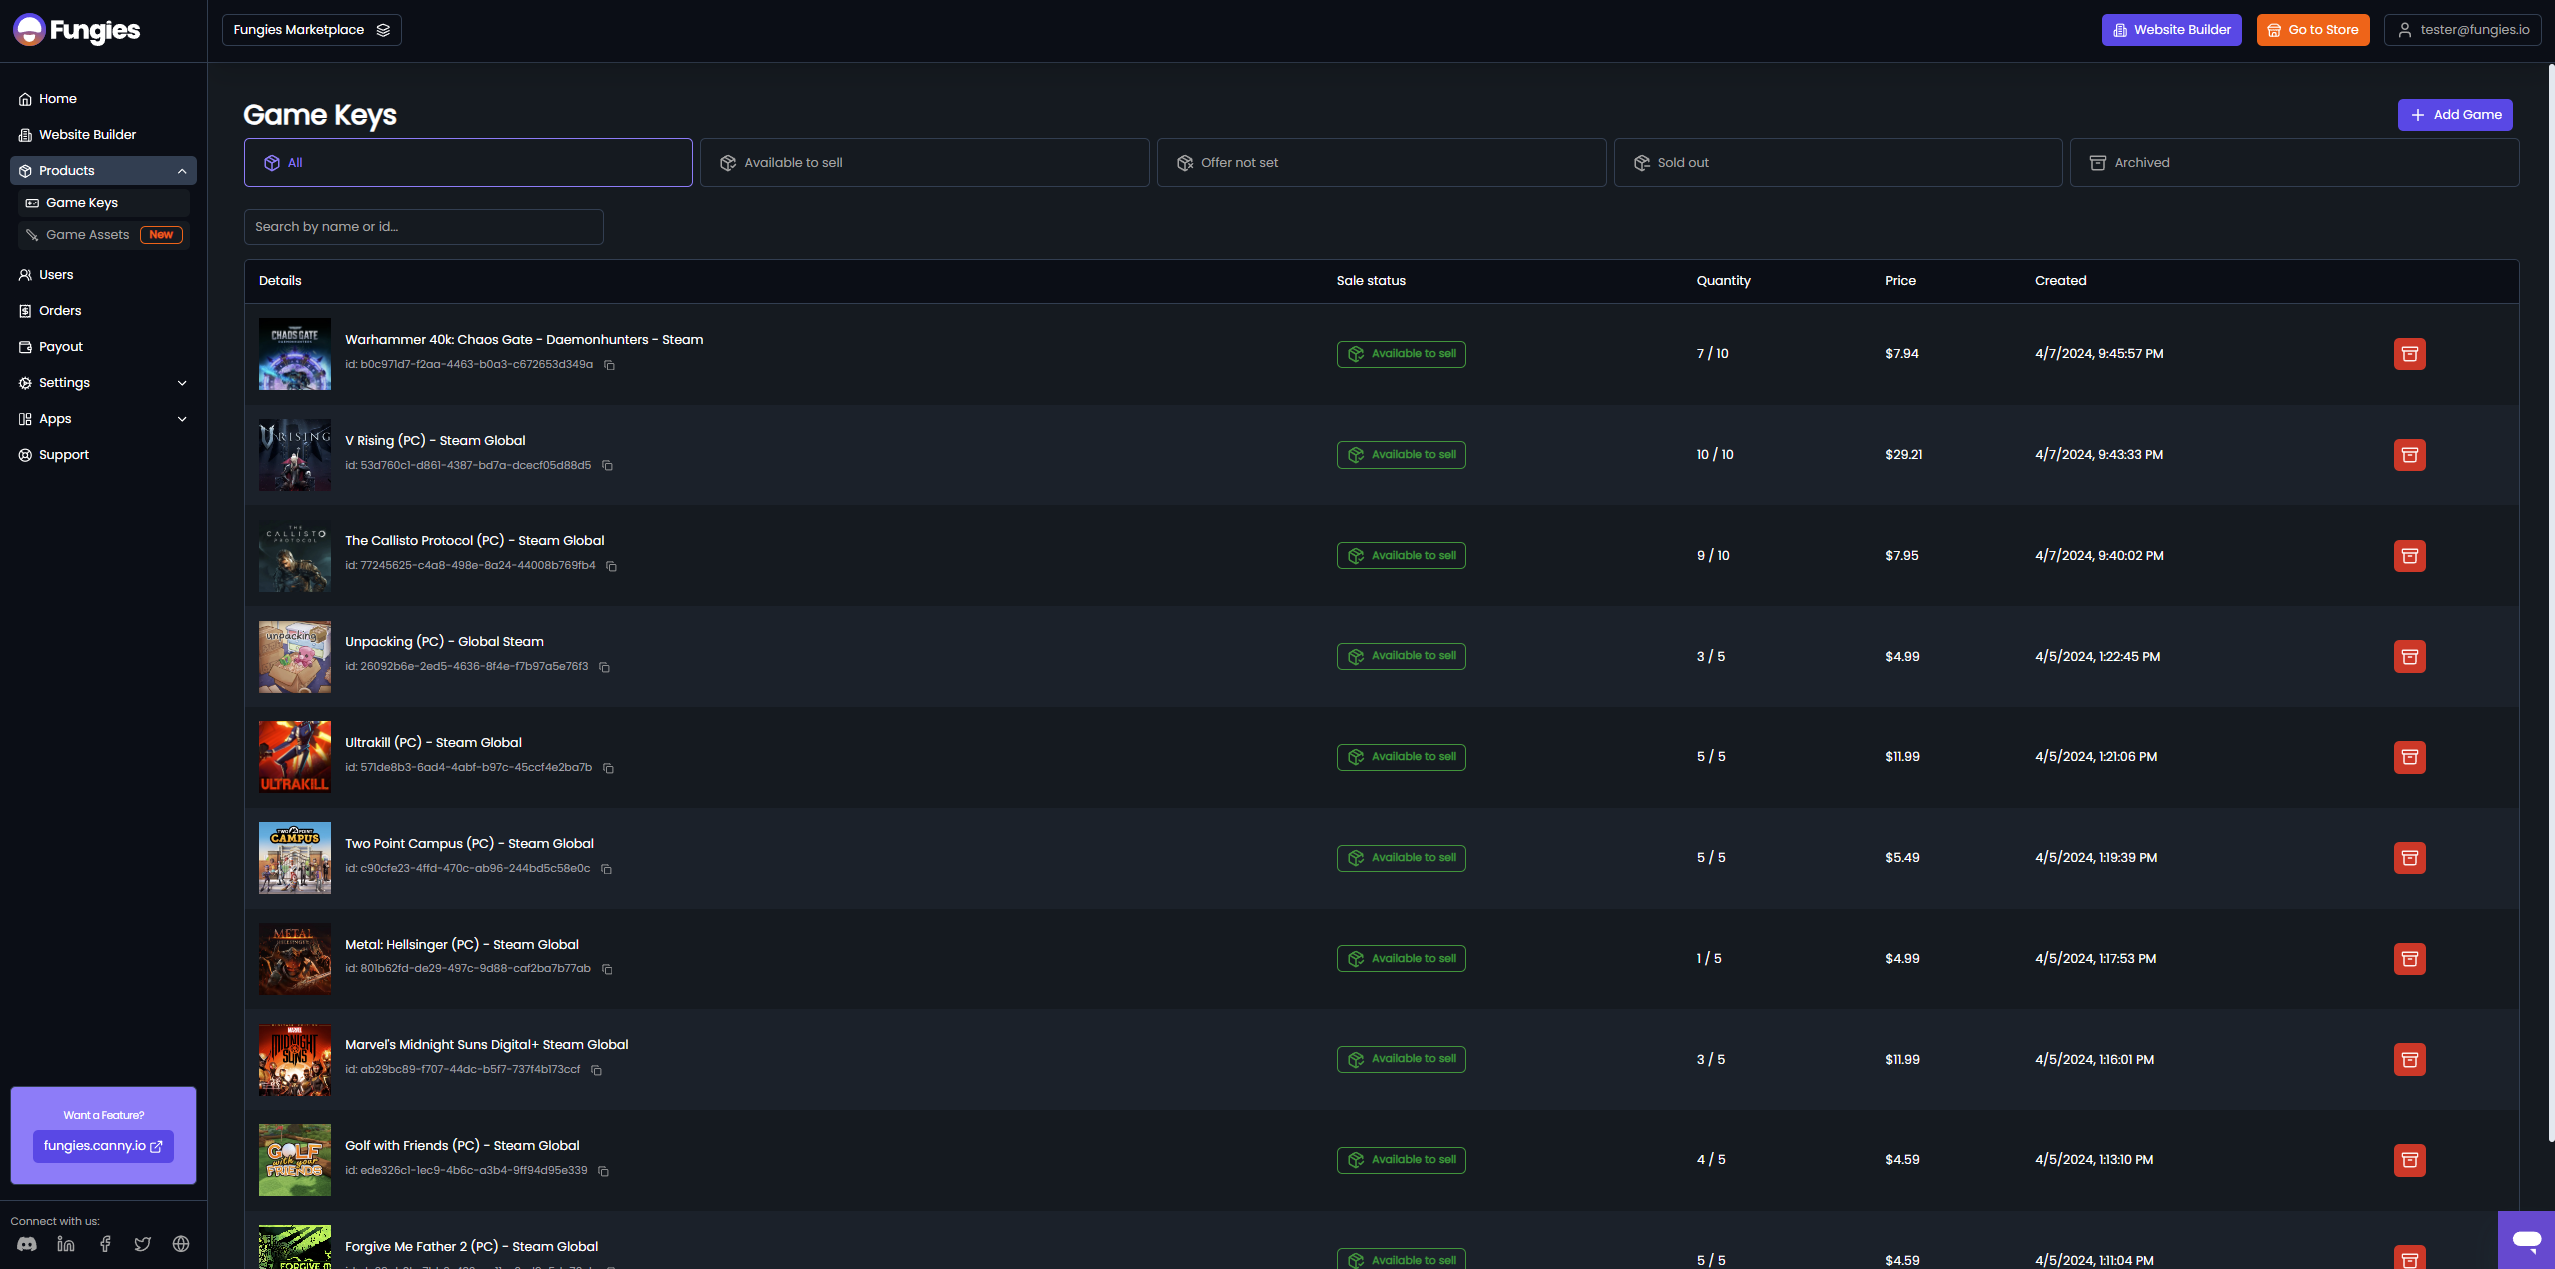Click the Golf with Friends cover thumbnail
This screenshot has width=2555, height=1269.
pyautogui.click(x=294, y=1160)
